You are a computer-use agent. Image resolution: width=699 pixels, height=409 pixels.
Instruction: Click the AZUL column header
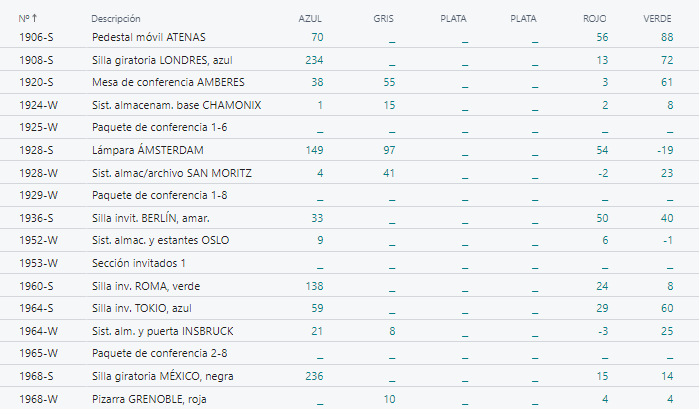click(311, 19)
